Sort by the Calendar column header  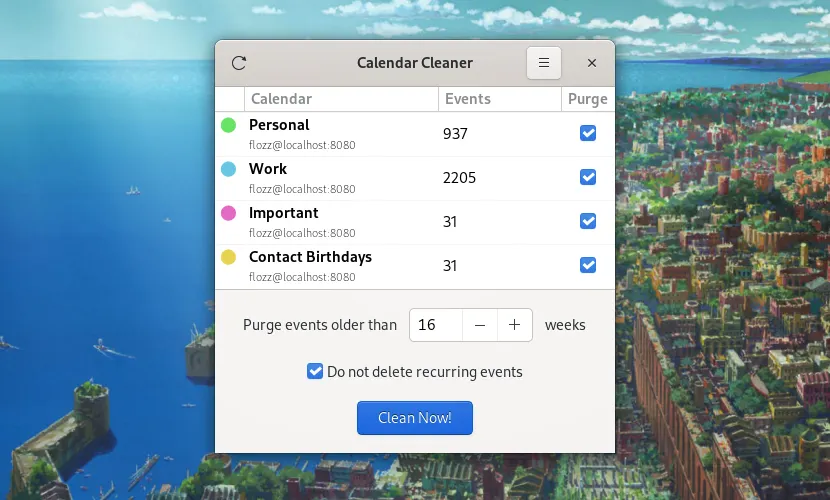click(341, 99)
